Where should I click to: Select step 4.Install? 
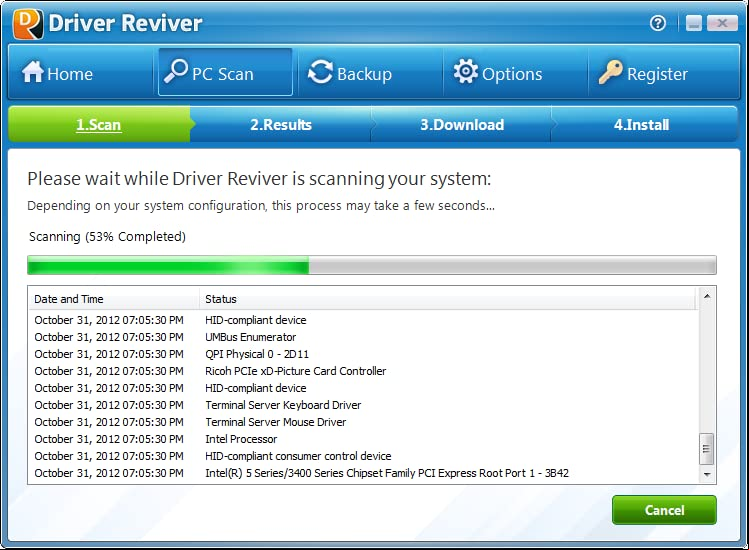point(642,125)
